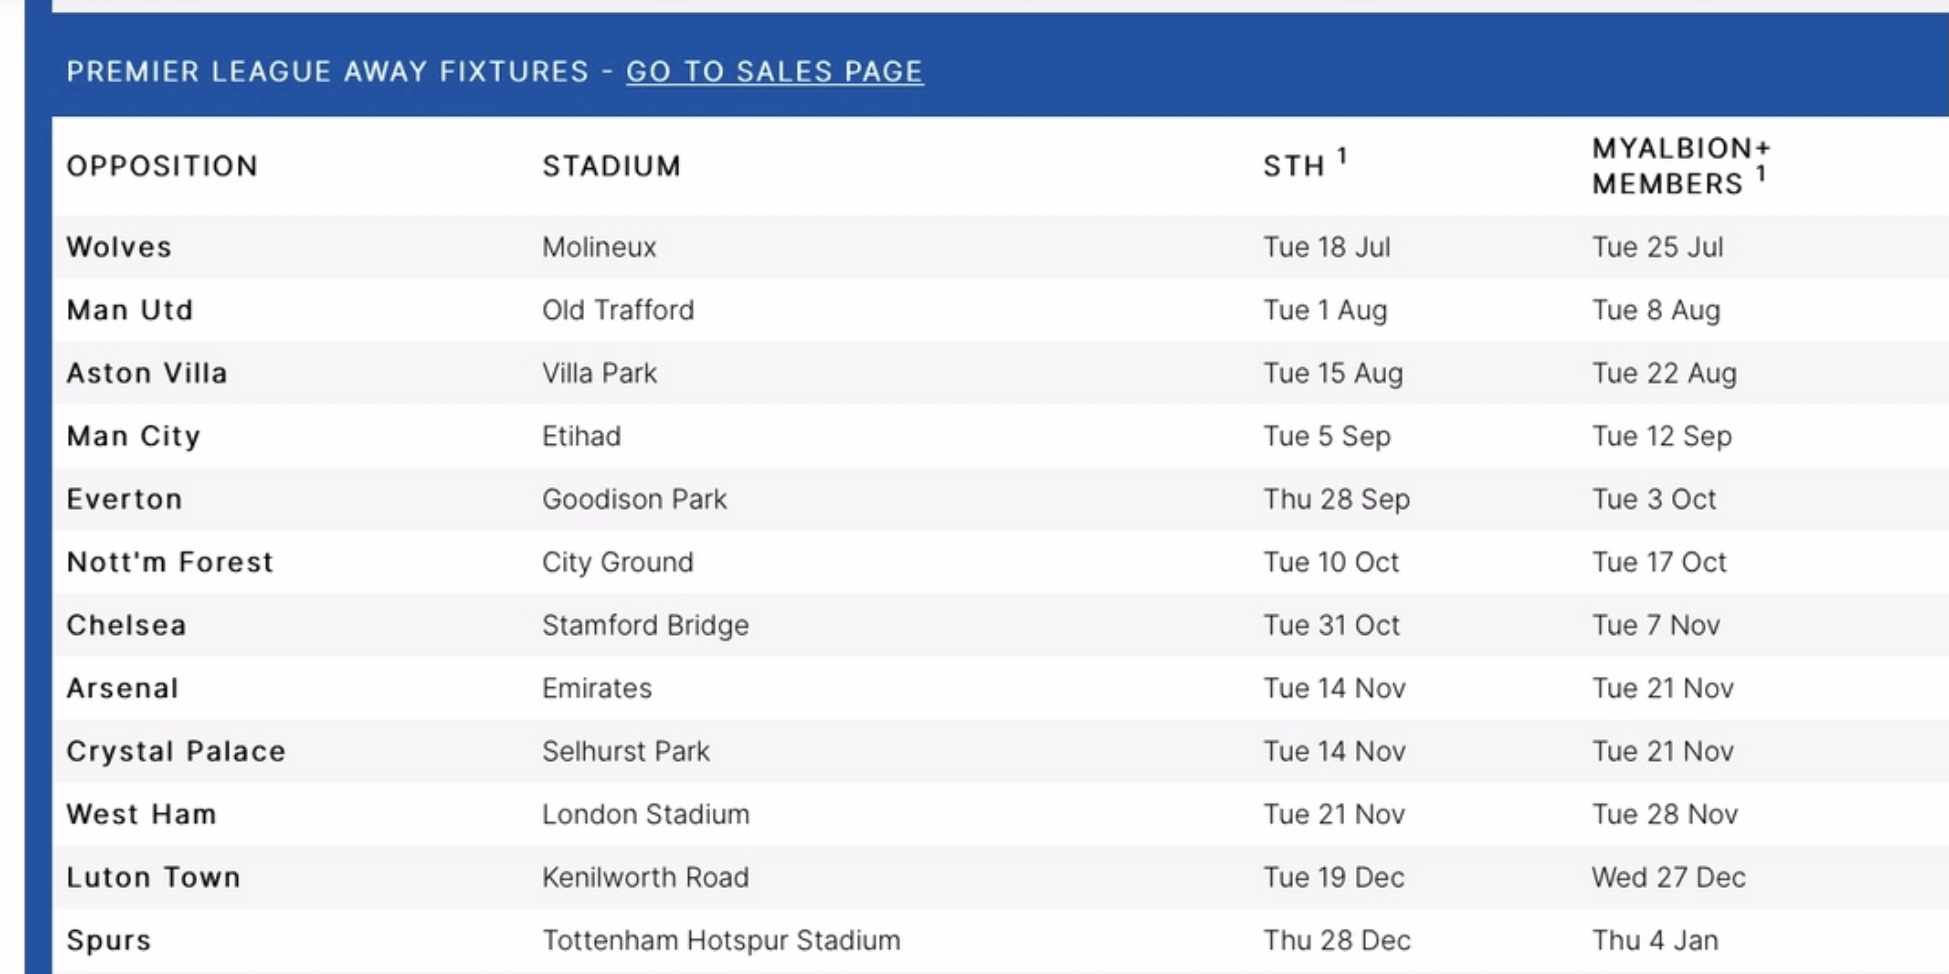Image resolution: width=1949 pixels, height=974 pixels.
Task: Click the Arsenal opposition name
Action: [x=122, y=688]
